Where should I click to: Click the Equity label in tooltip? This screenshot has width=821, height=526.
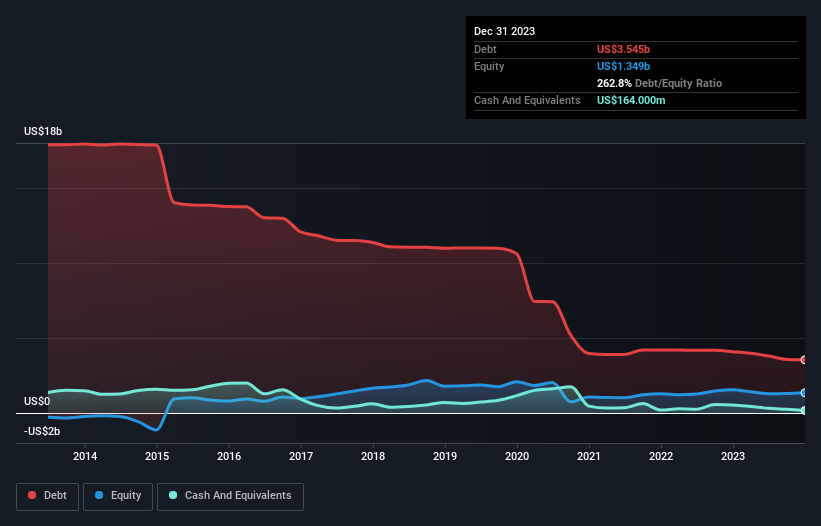click(489, 66)
